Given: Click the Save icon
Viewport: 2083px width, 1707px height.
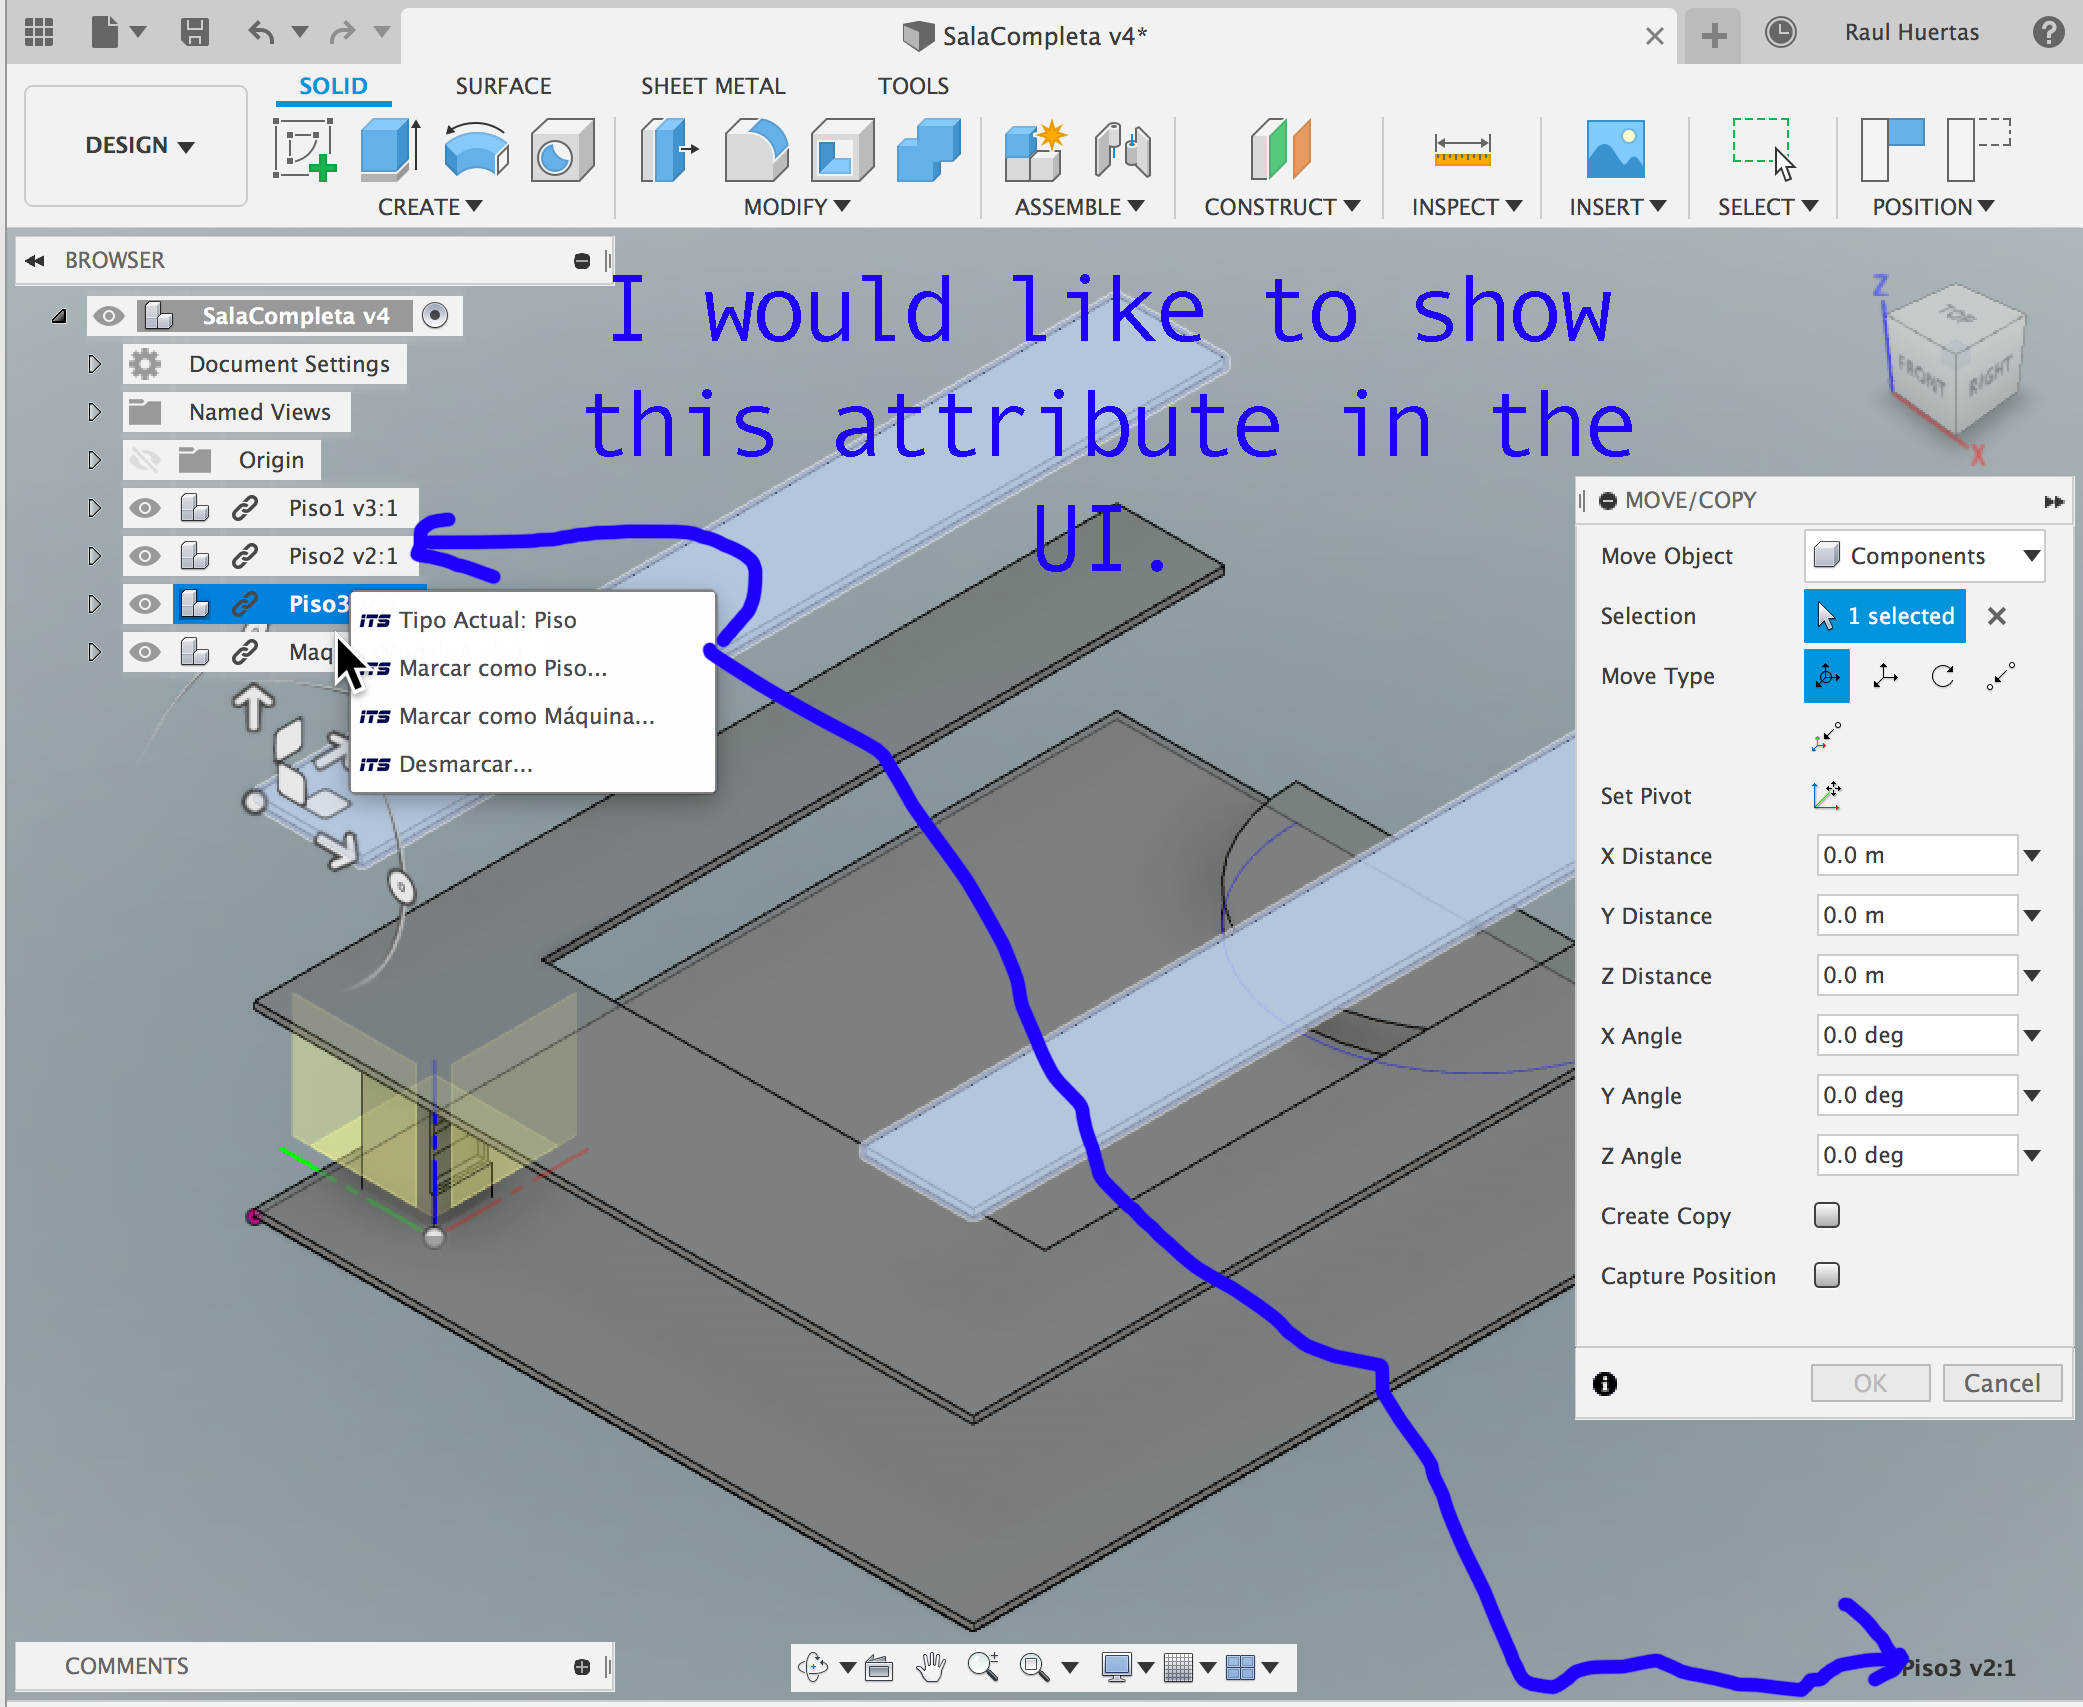Looking at the screenshot, I should (196, 31).
